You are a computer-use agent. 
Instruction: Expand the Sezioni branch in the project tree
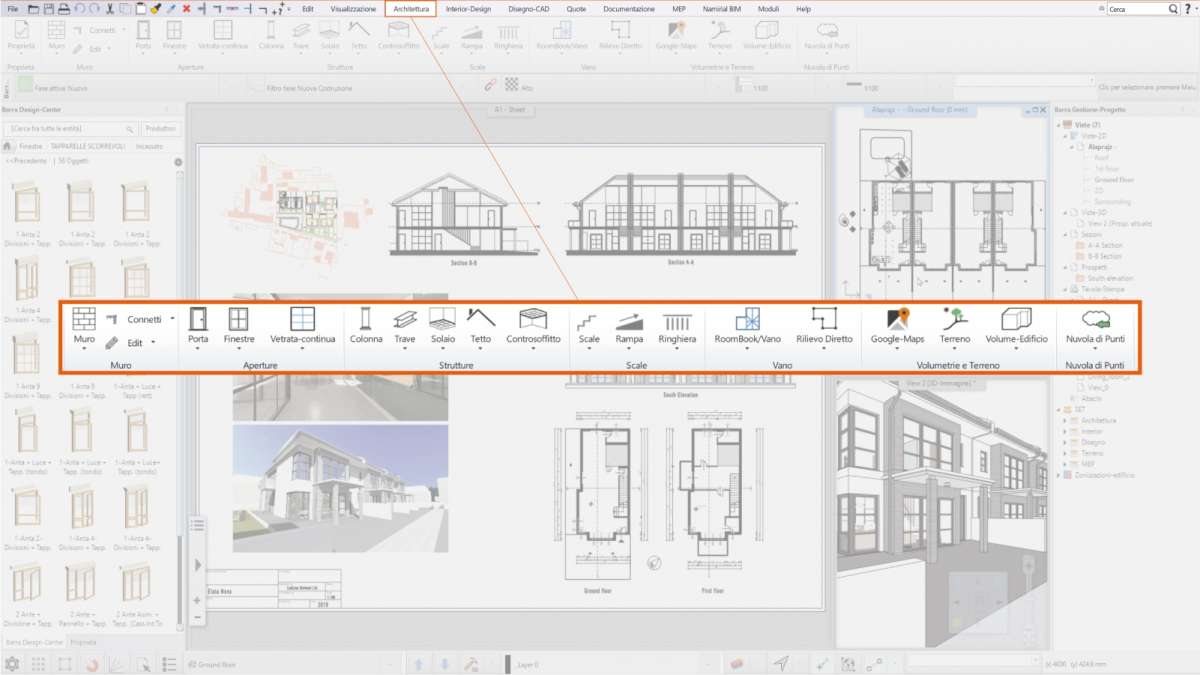(x=1064, y=234)
